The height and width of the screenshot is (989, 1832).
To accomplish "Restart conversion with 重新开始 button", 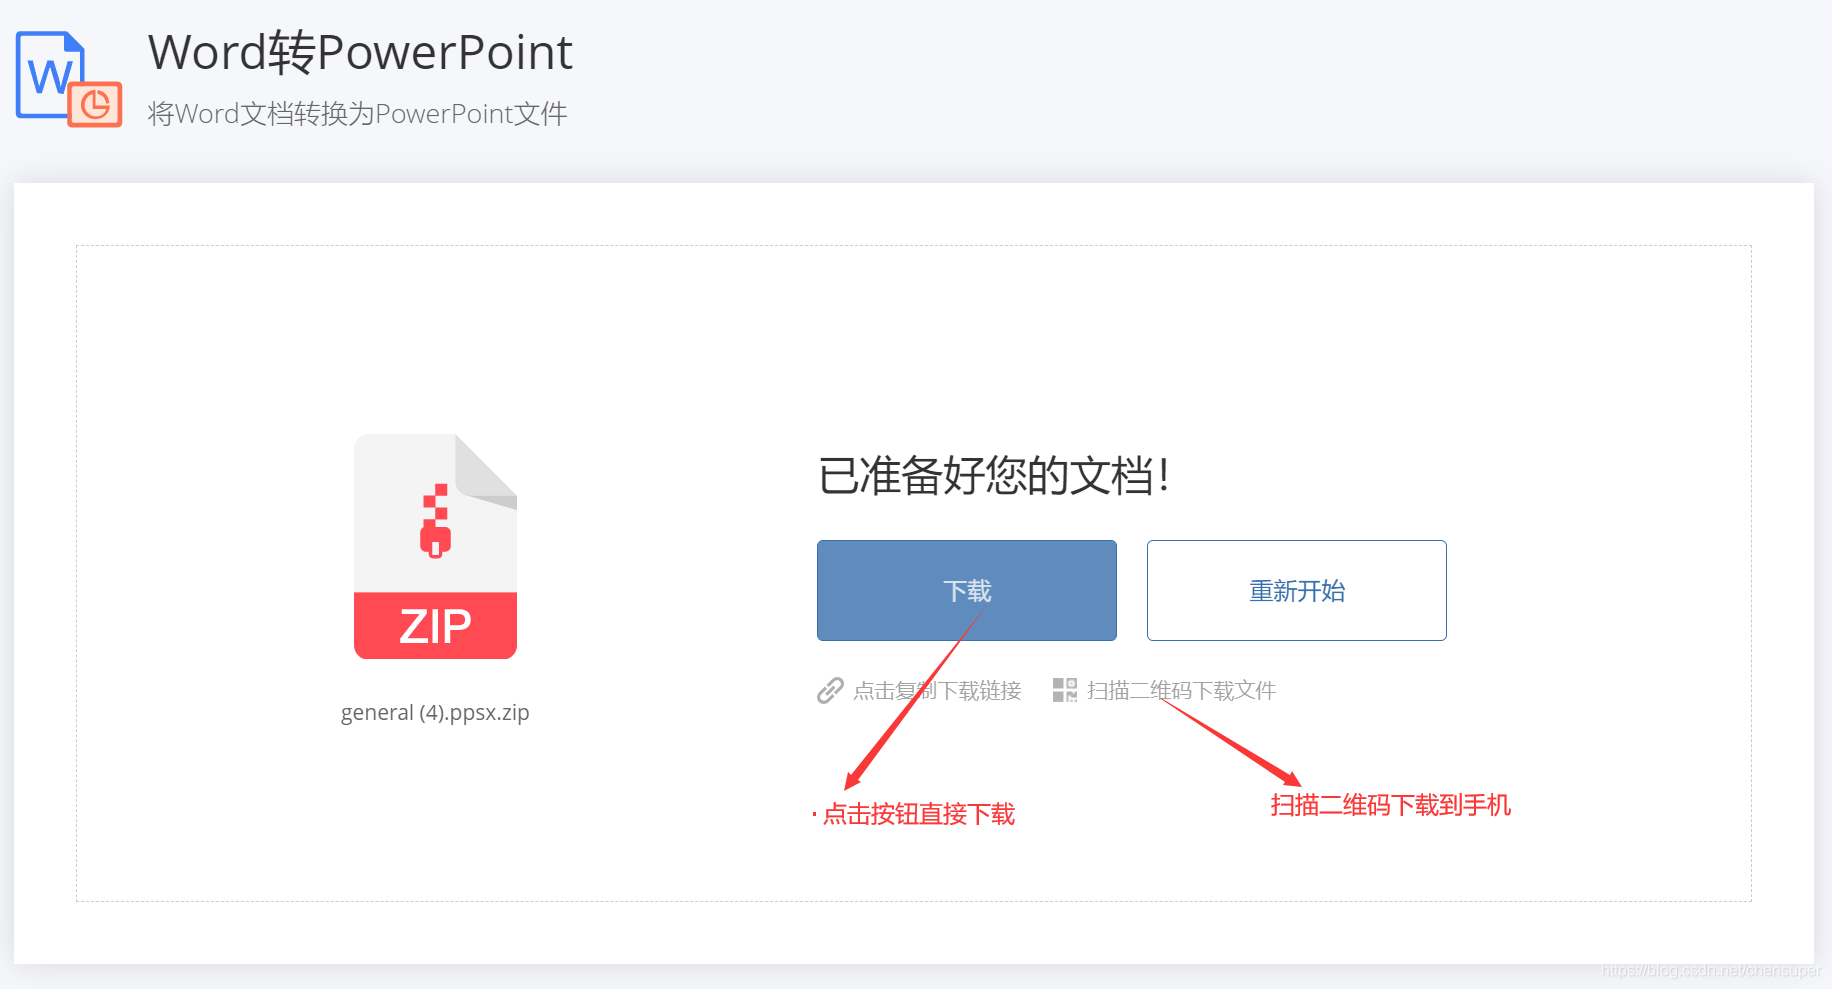I will coord(1297,590).
